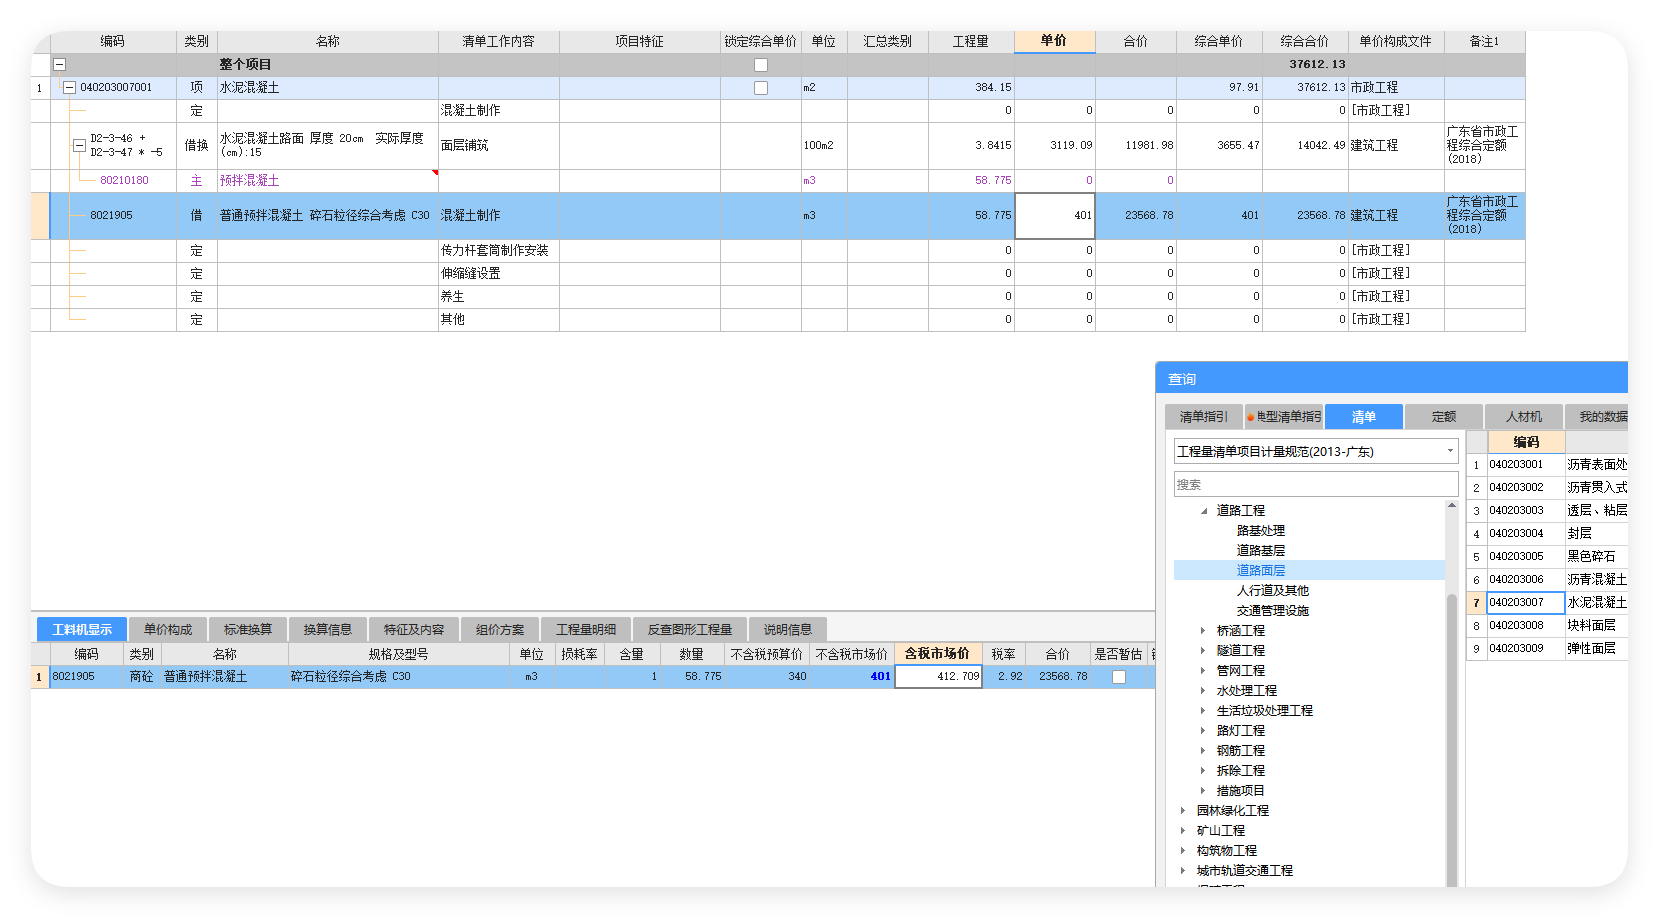Click the 搜索 input field in 查询 panel

point(1316,485)
